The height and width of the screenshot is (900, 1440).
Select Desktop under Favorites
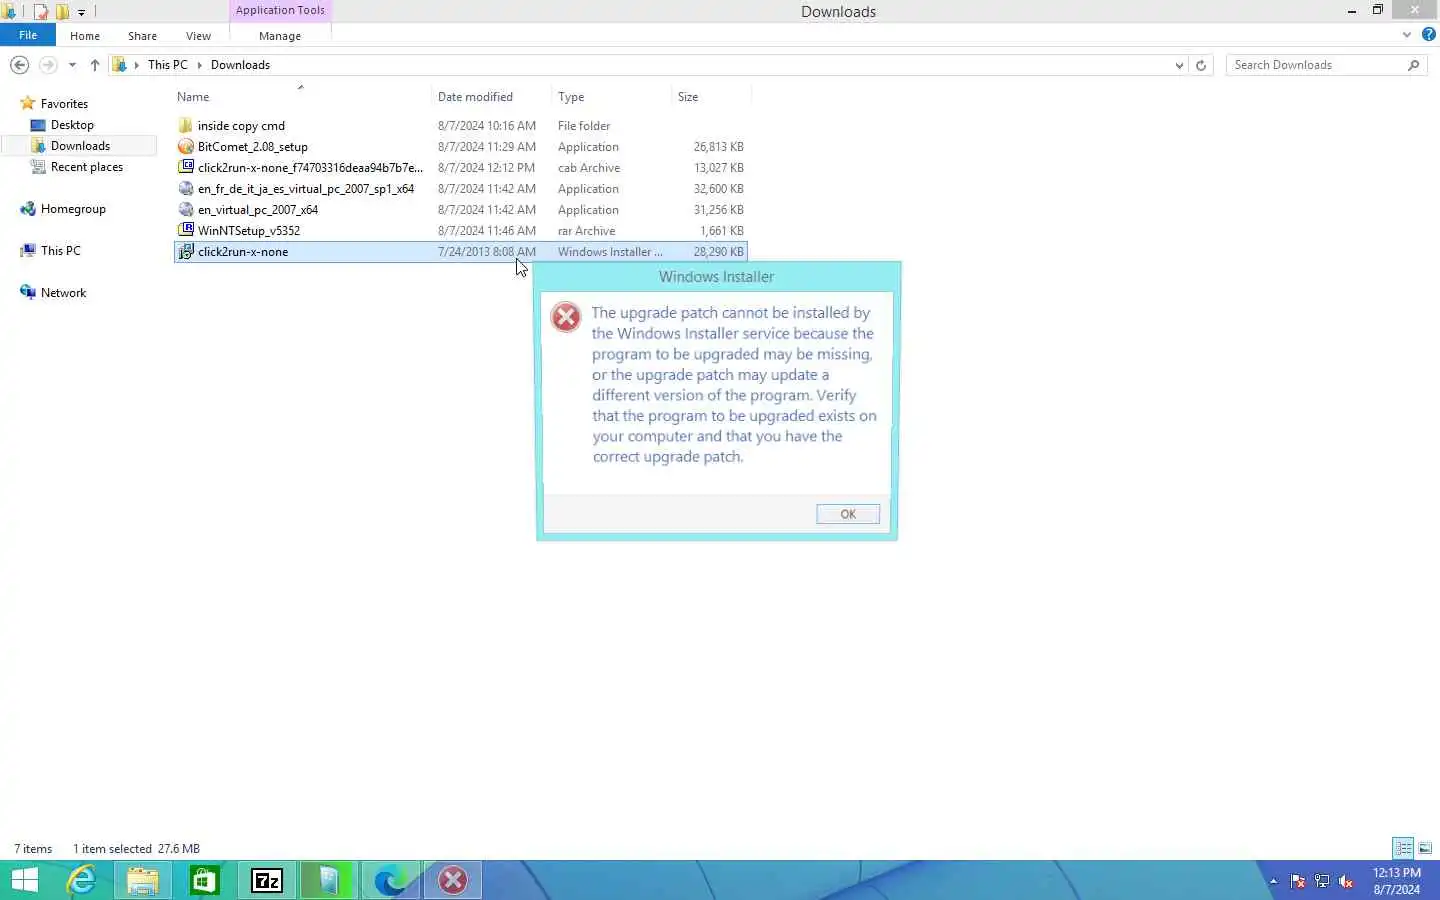[72, 125]
